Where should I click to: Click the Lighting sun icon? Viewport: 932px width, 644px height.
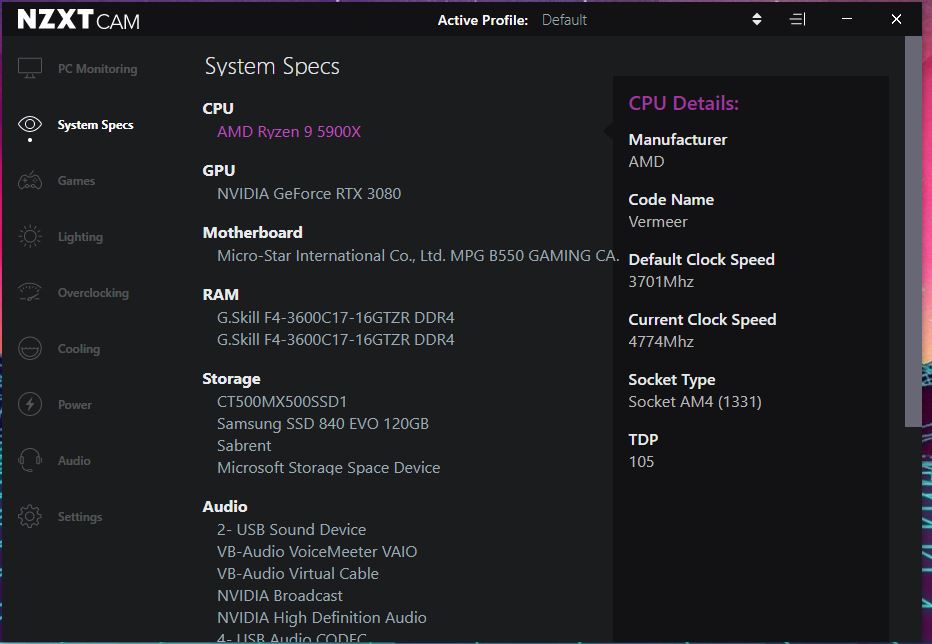pos(30,236)
